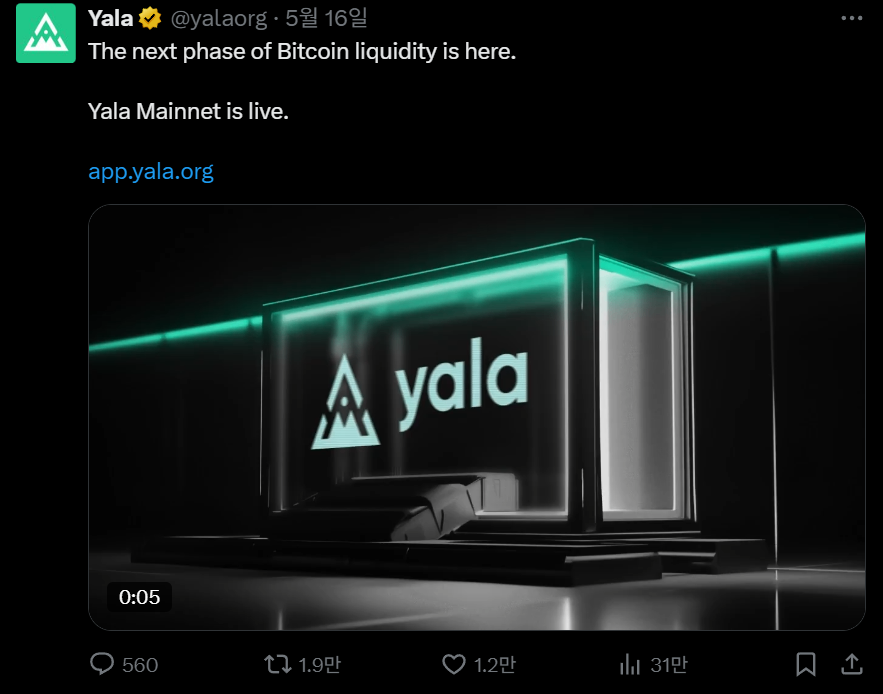Viewport: 883px width, 694px height.
Task: Bookmark the Yala Mainnet post
Action: [806, 664]
